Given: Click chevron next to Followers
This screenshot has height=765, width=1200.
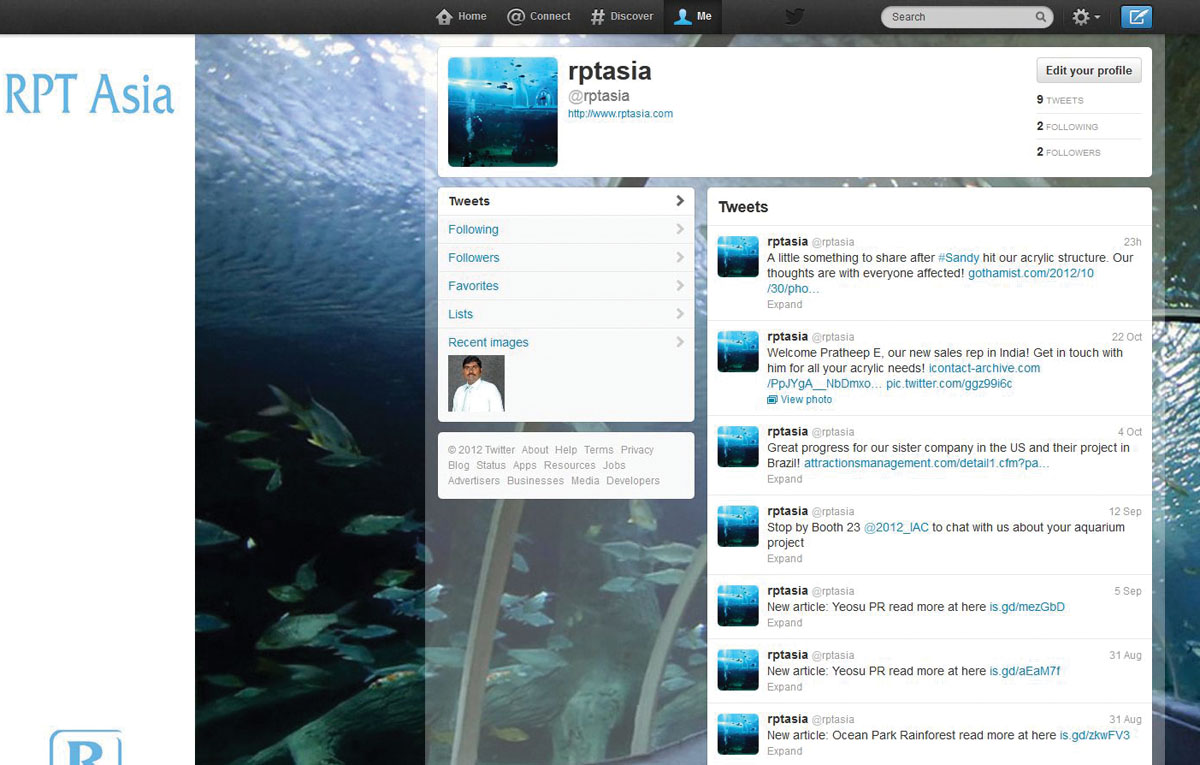Looking at the screenshot, I should coord(680,257).
